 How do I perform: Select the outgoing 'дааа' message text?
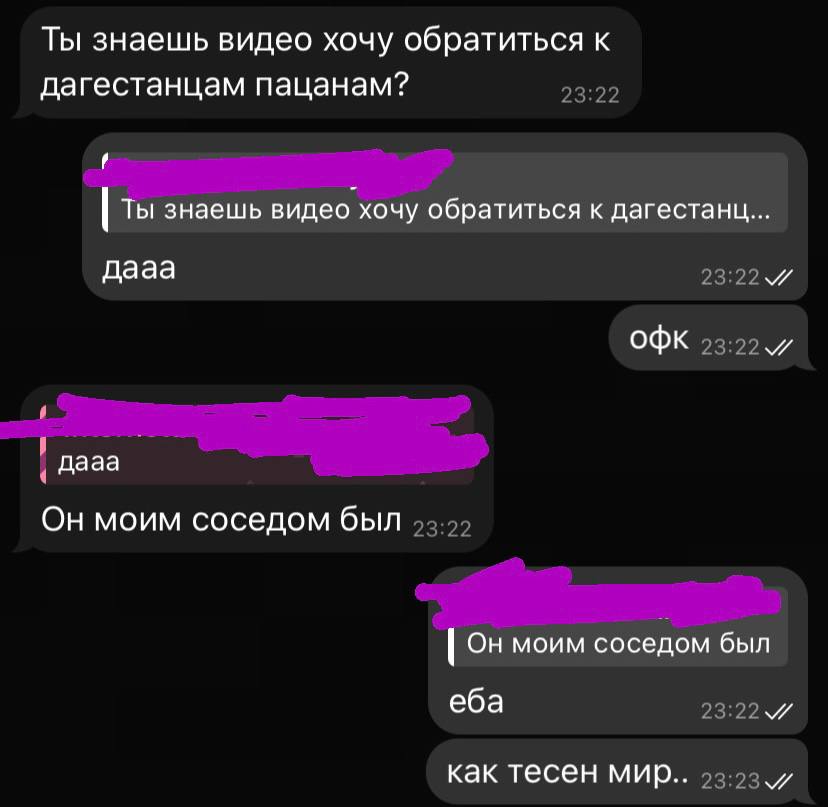point(138,268)
